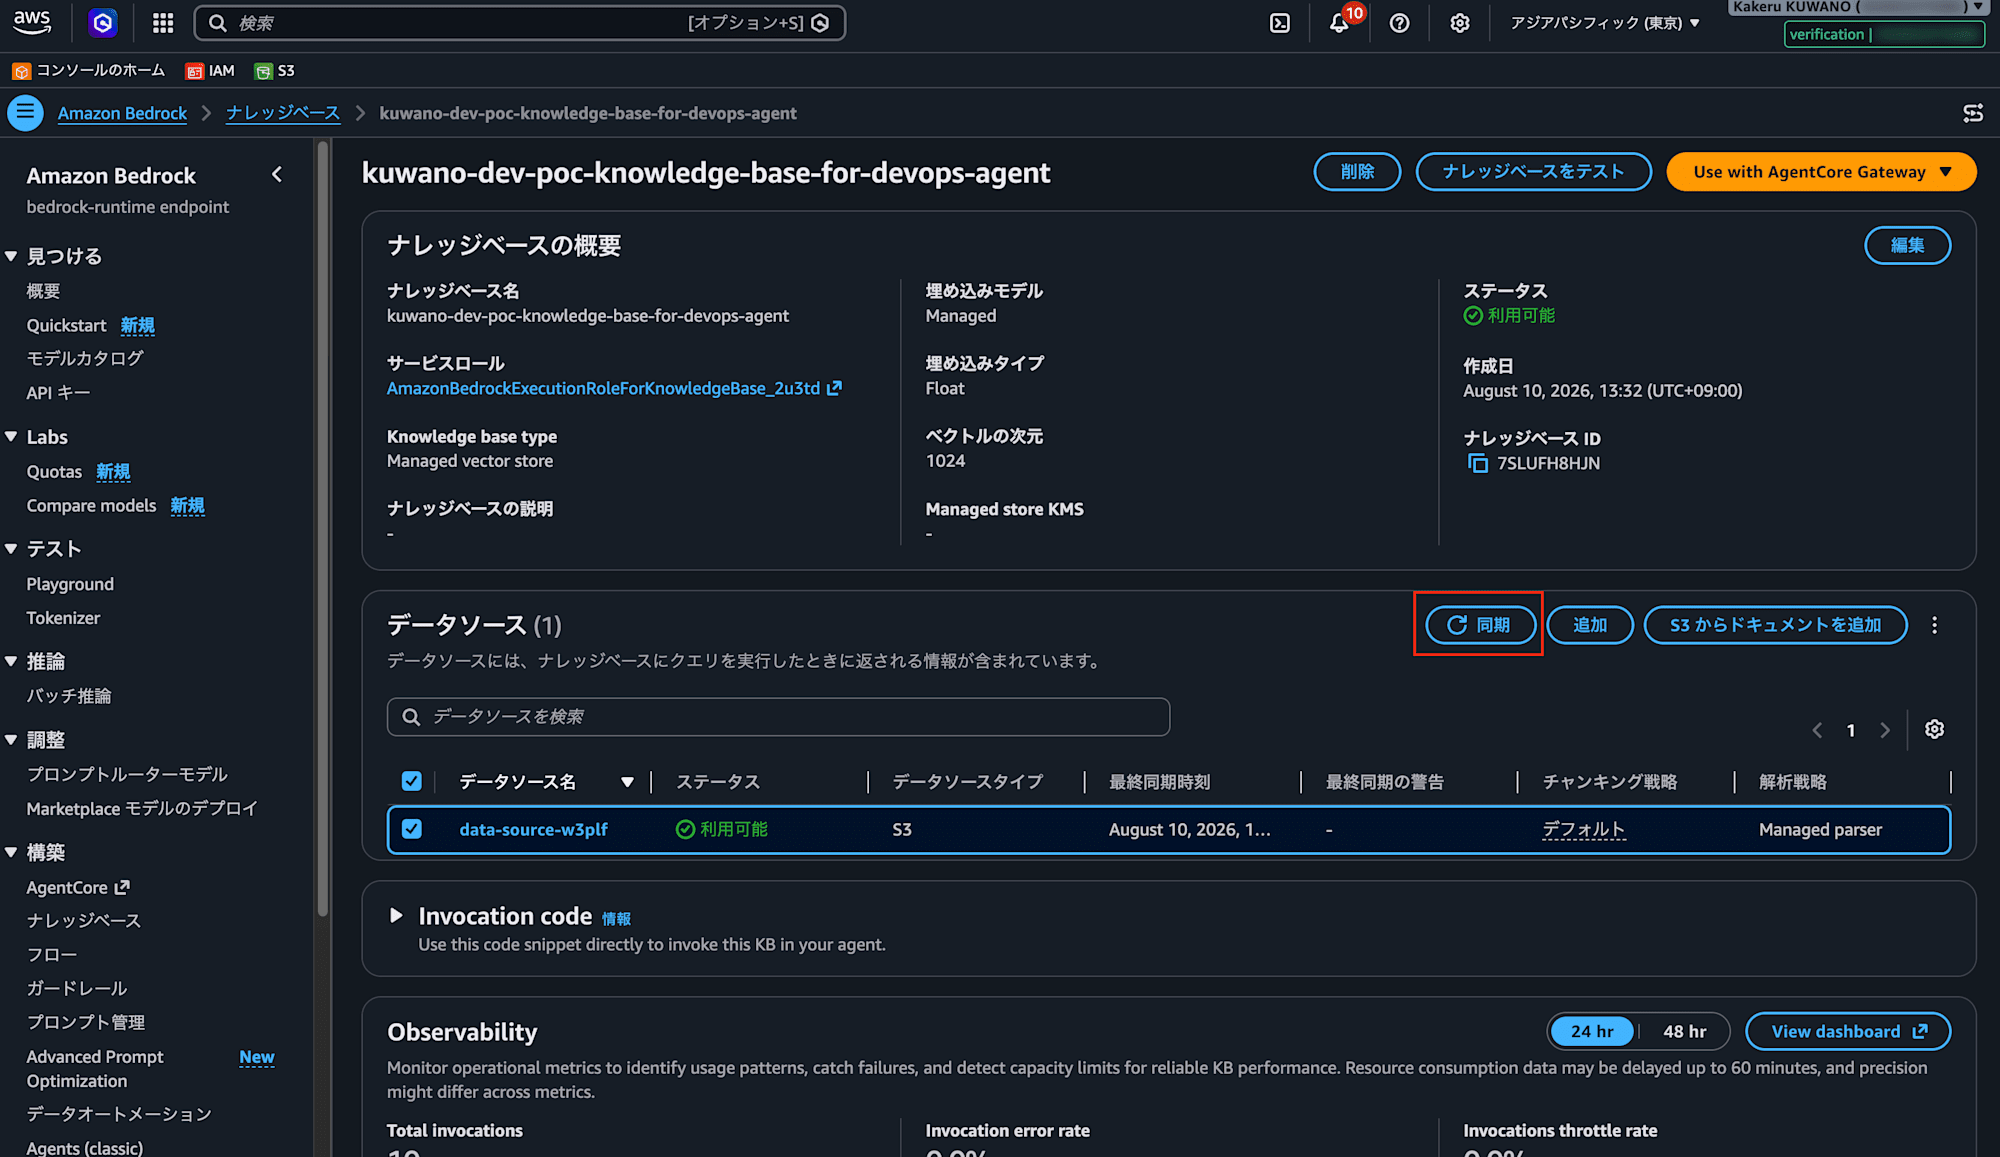Open the data-source-w3plf link
The image size is (2000, 1157).
point(533,829)
